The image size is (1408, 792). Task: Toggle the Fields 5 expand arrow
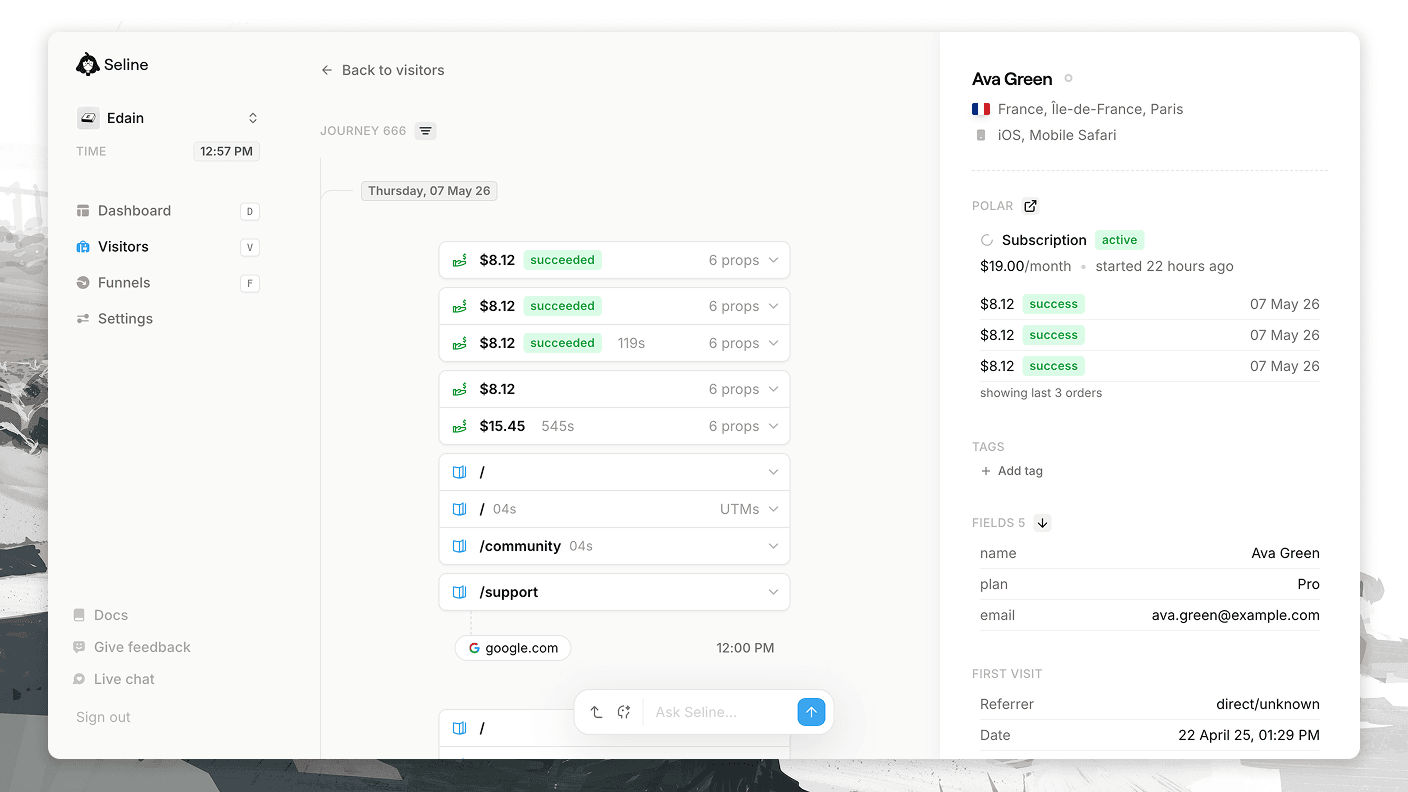point(1042,523)
